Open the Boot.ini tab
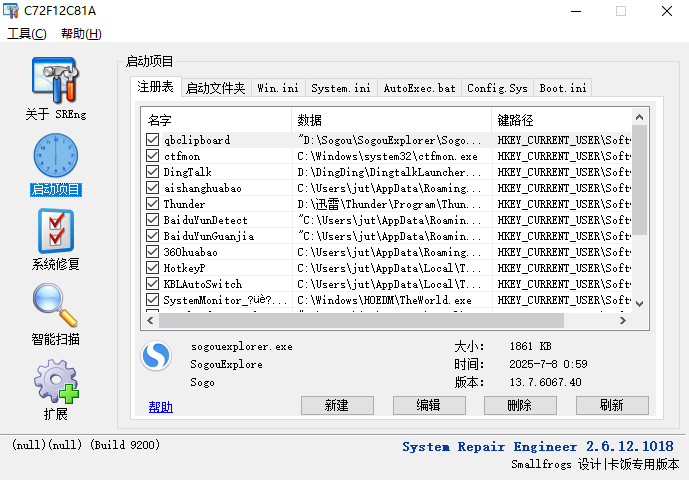Viewport: 689px width, 480px height. [x=563, y=88]
